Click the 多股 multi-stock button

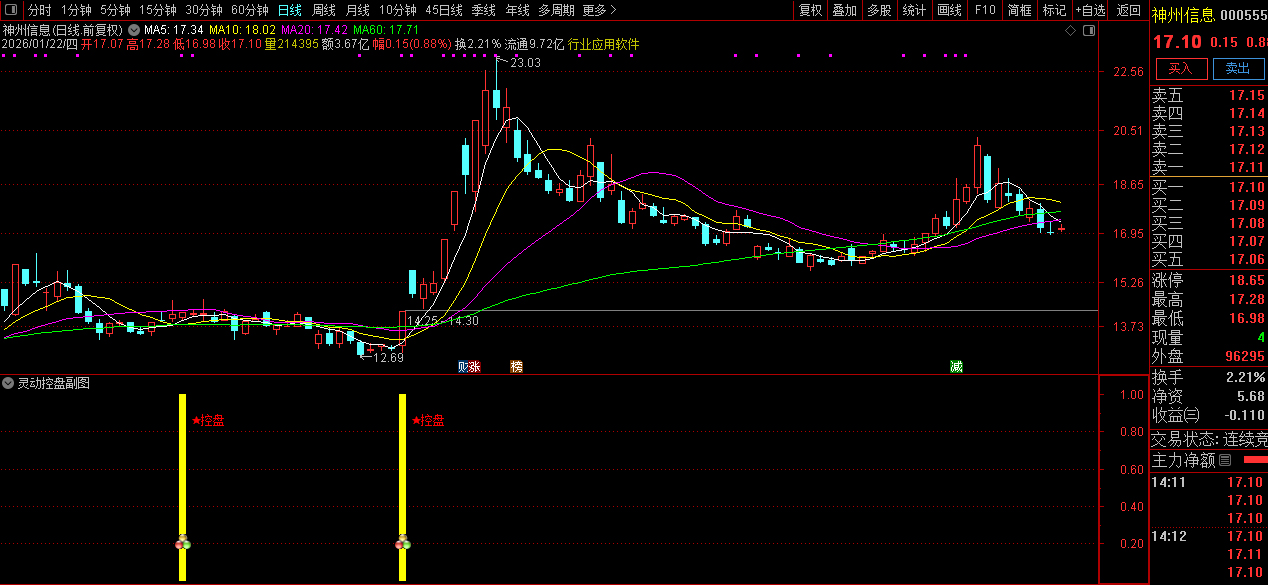(x=879, y=10)
